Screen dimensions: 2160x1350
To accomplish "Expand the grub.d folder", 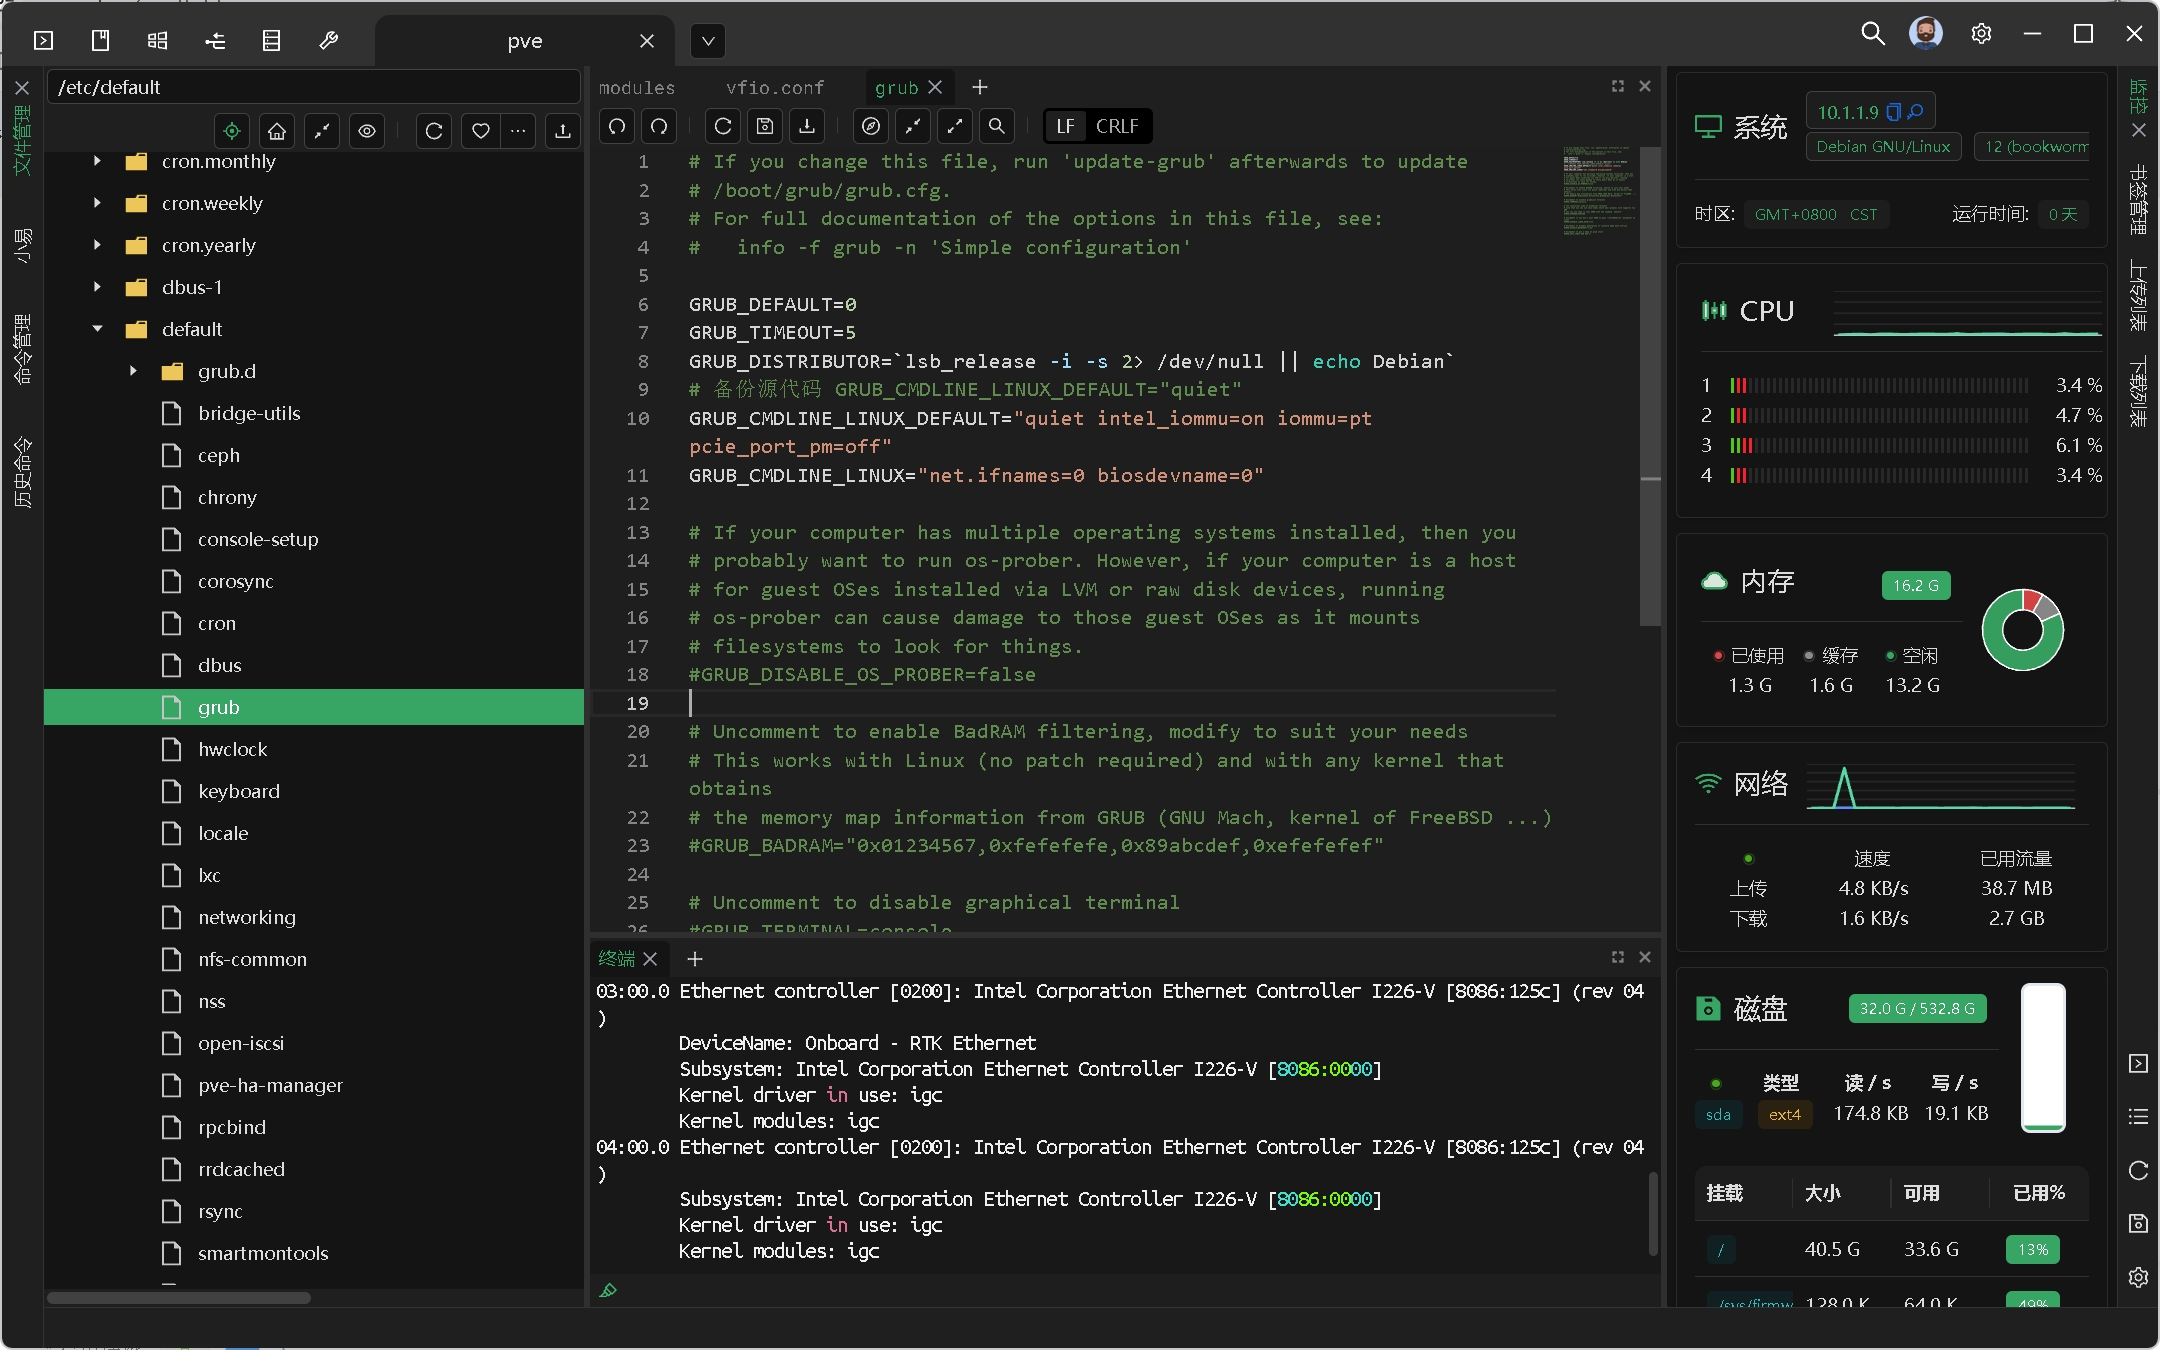I will [133, 371].
